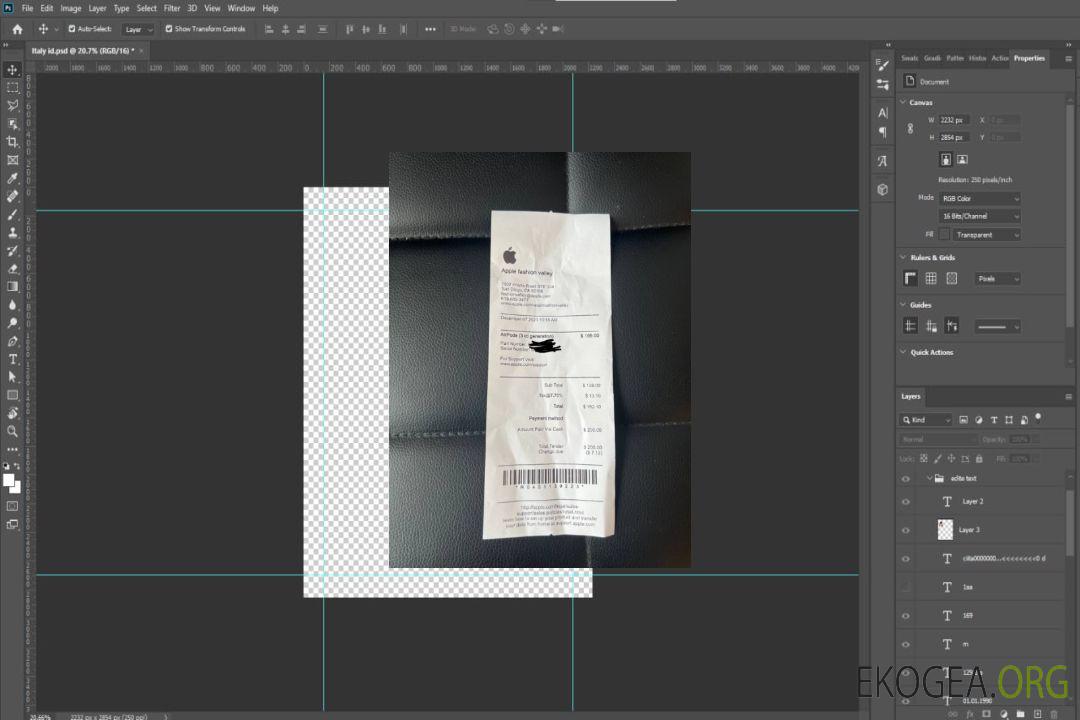Hide Layer 2 using its eye icon
1080x720 pixels.
(906, 501)
